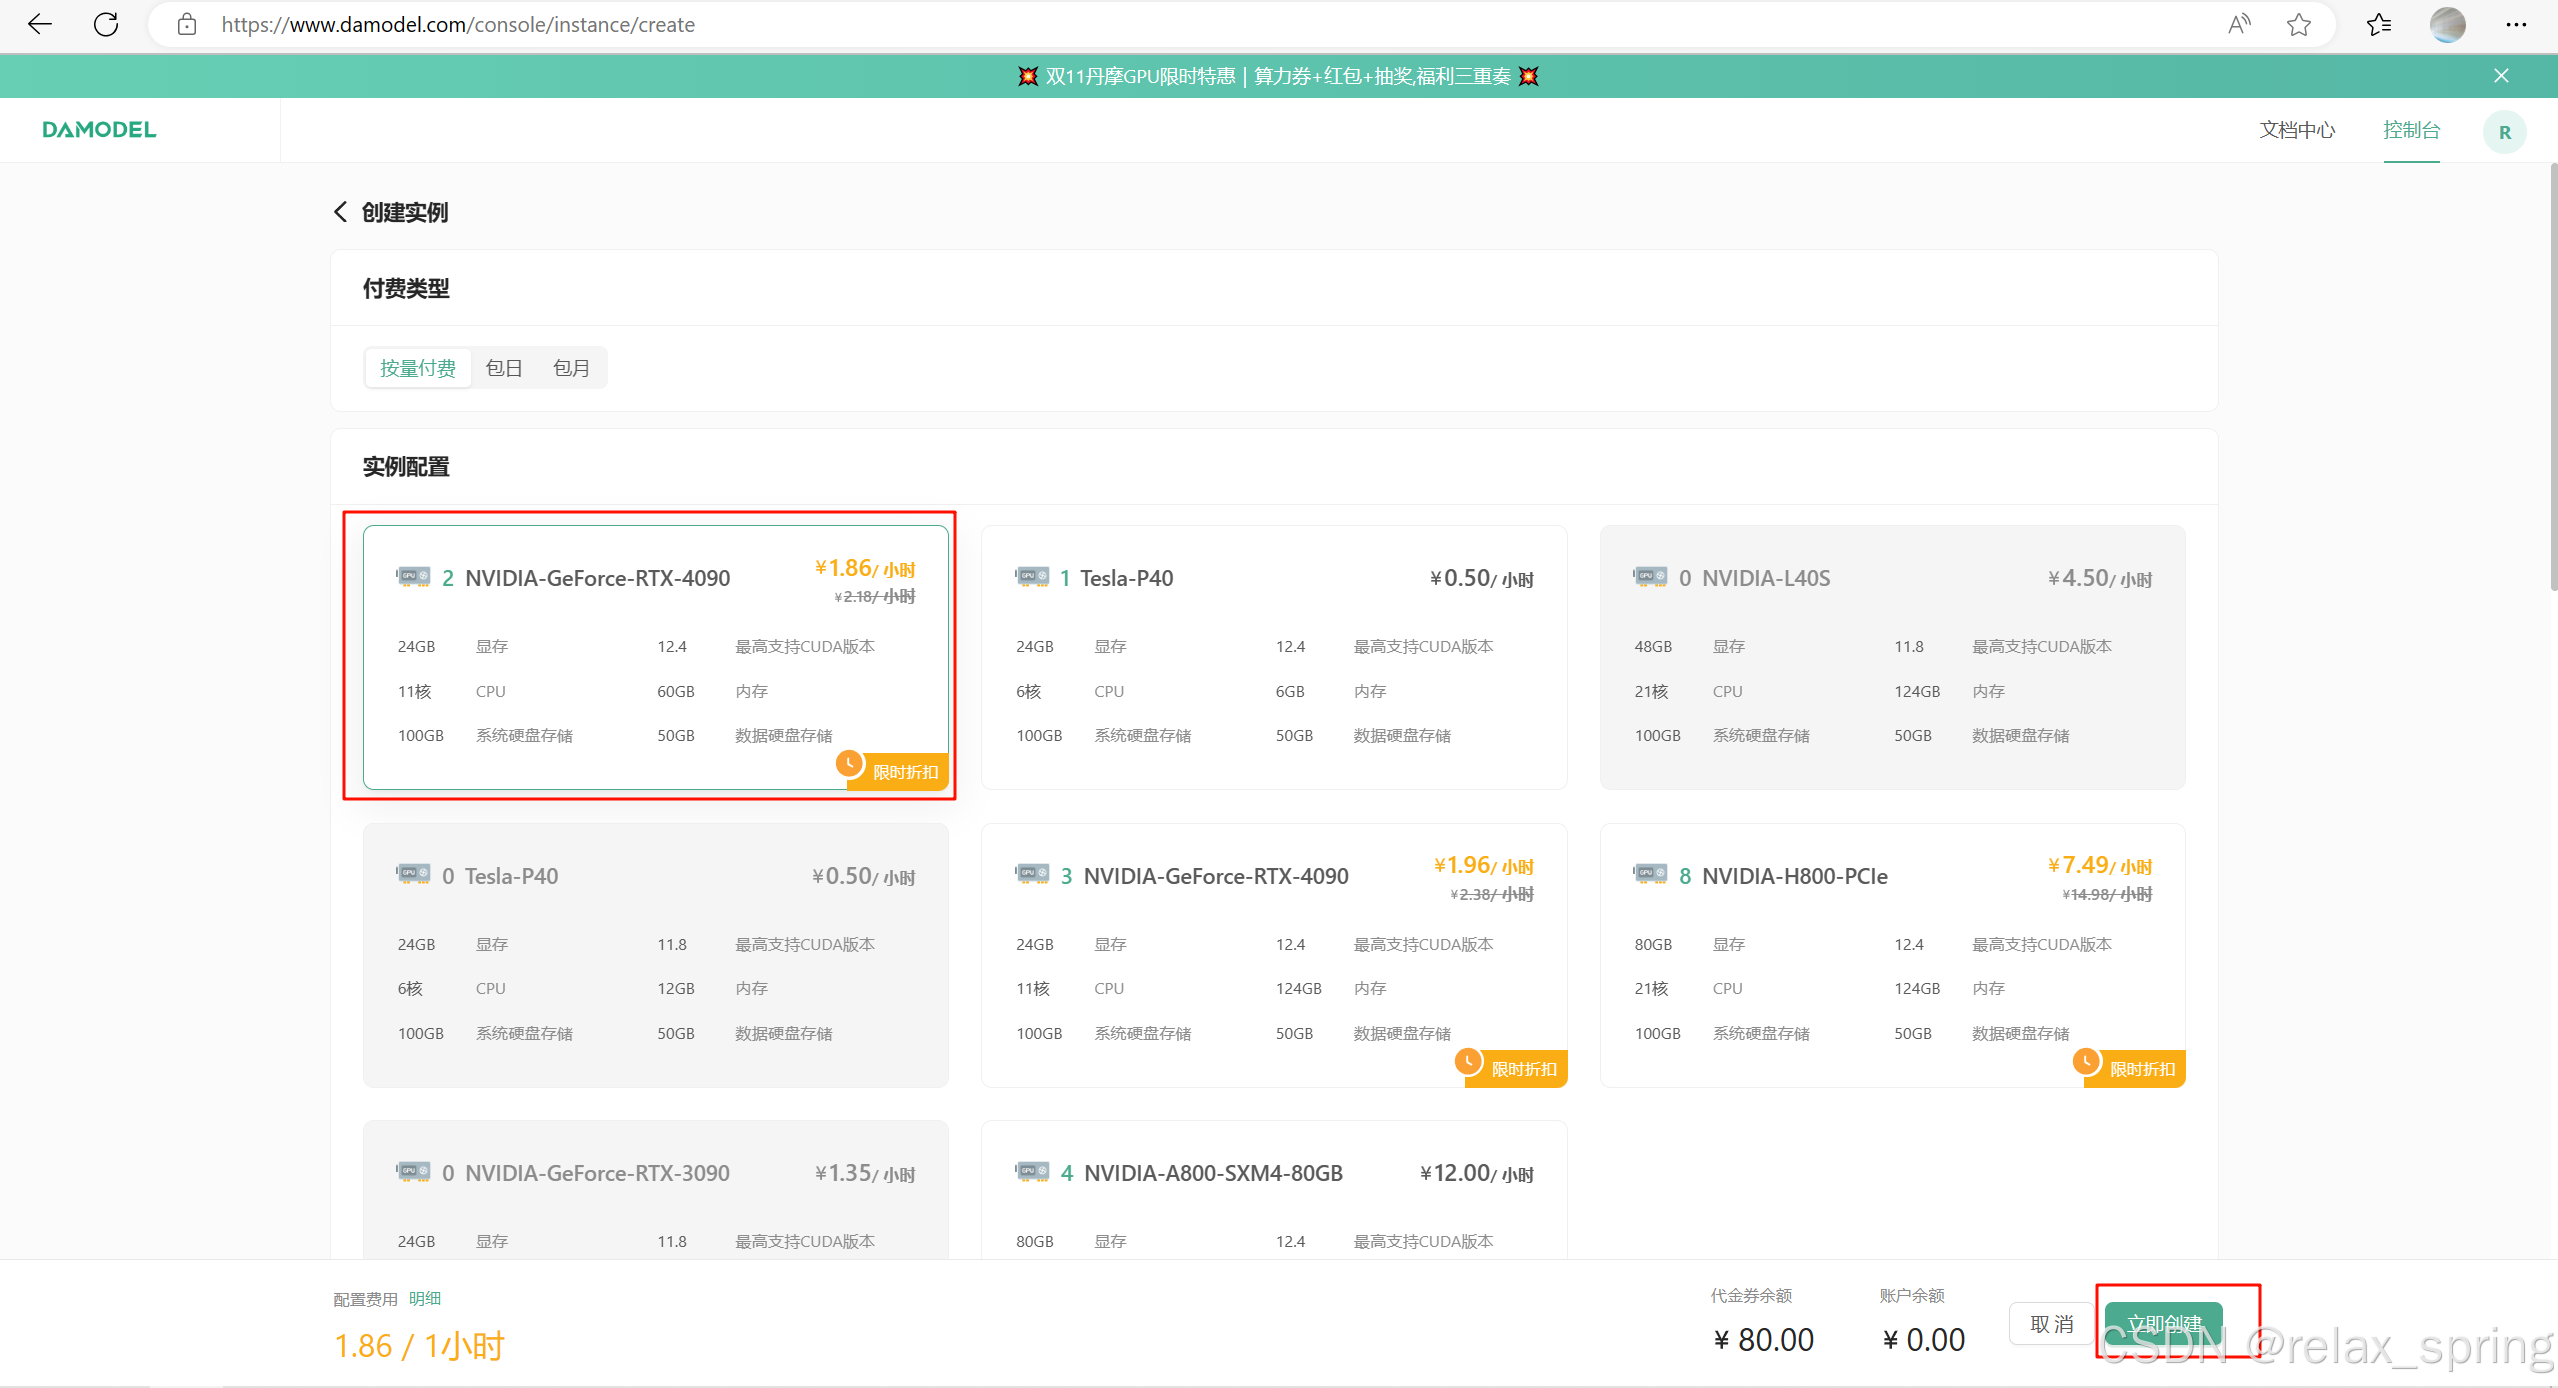Select the 2 NVIDIA-GeForce-RTX-4090 ¥1.86 card

(655, 657)
